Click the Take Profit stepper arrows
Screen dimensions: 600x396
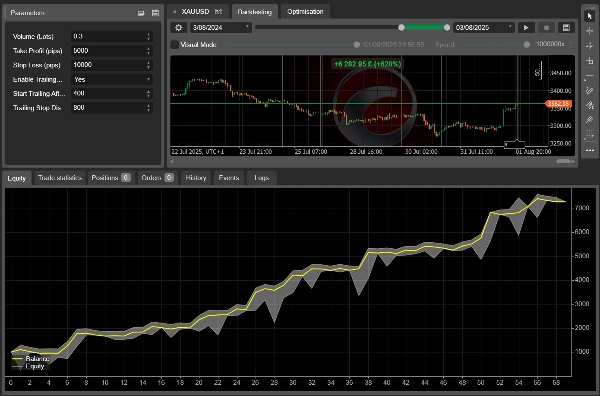[148, 51]
